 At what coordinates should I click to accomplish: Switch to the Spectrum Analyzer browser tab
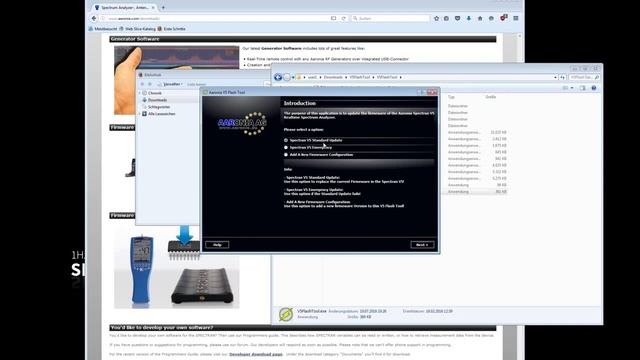(124, 7)
